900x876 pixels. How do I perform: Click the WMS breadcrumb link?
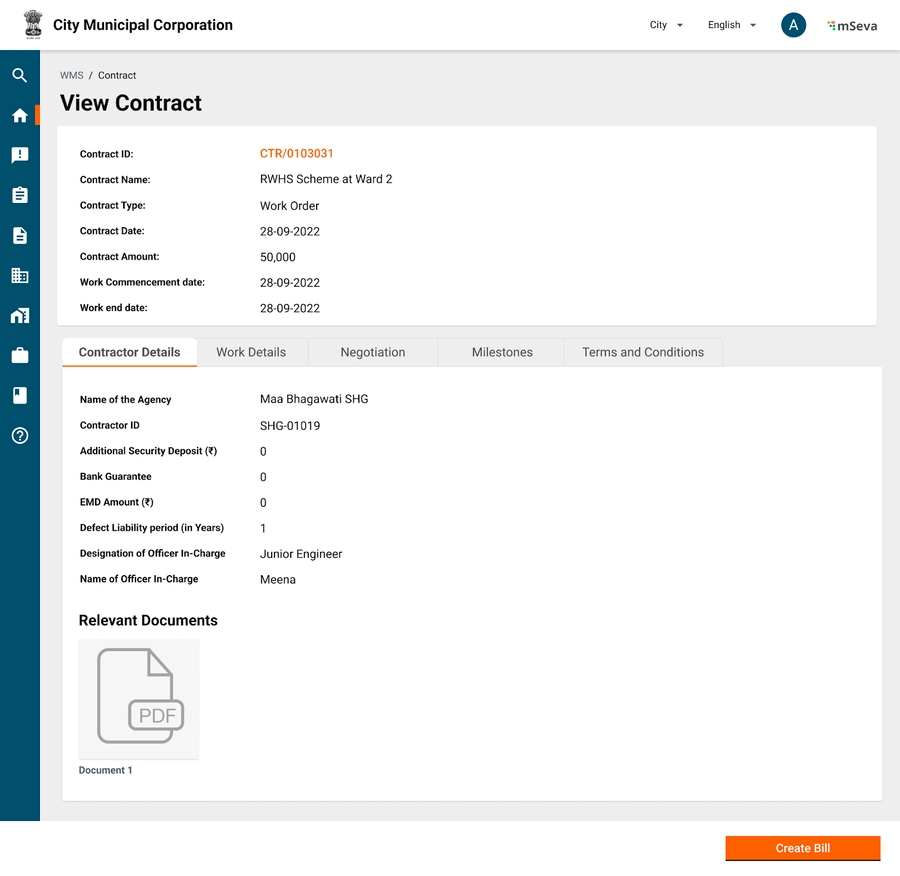71,75
